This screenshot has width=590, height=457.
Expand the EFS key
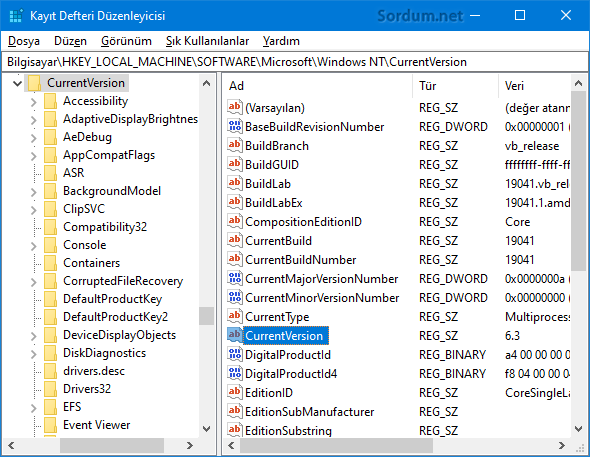[33, 407]
